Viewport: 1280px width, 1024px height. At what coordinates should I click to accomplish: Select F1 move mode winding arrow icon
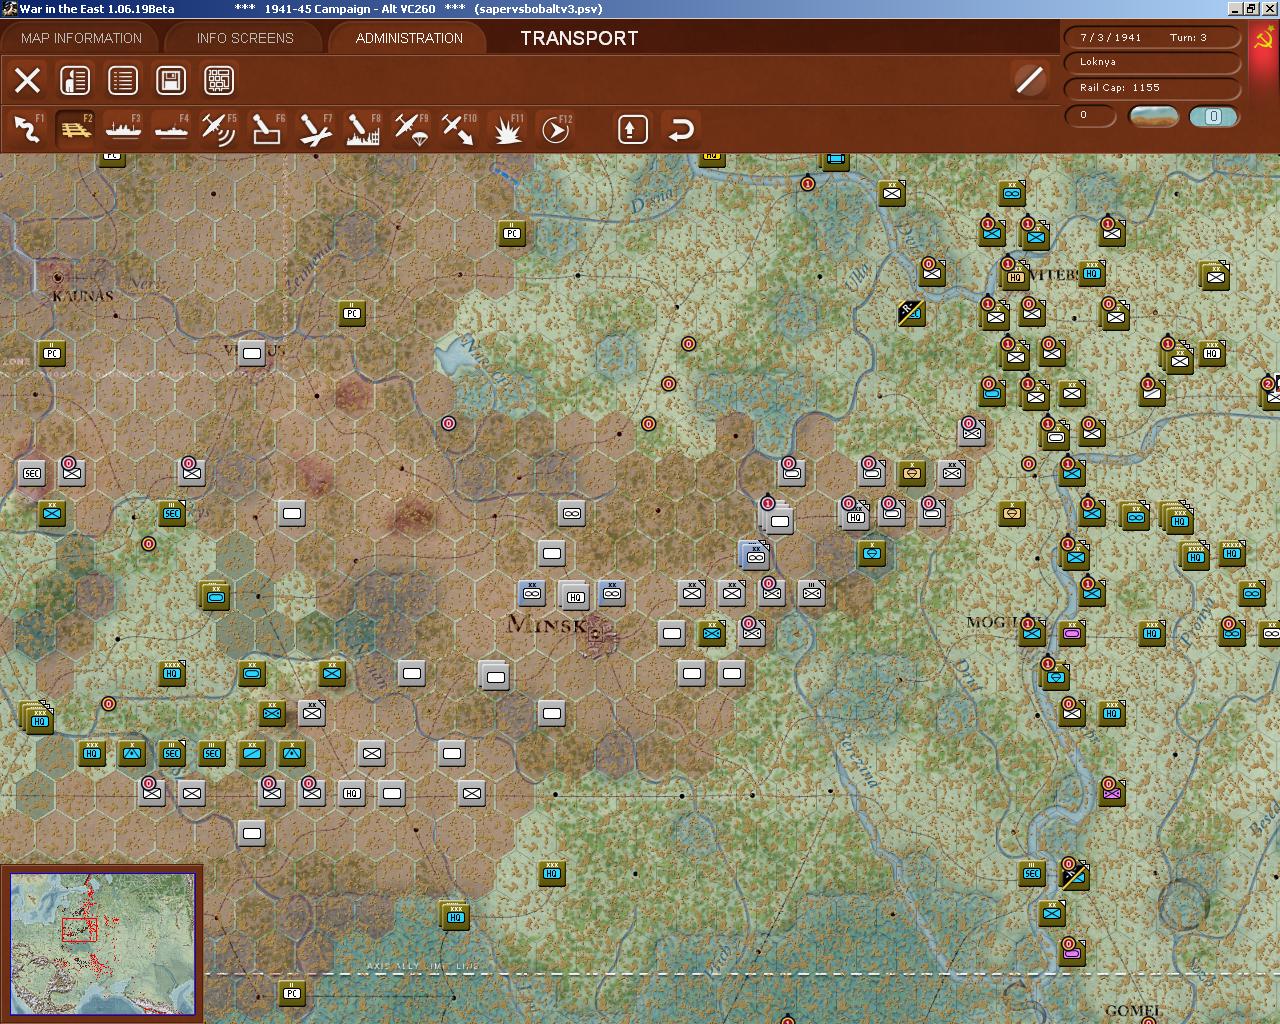click(x=28, y=129)
